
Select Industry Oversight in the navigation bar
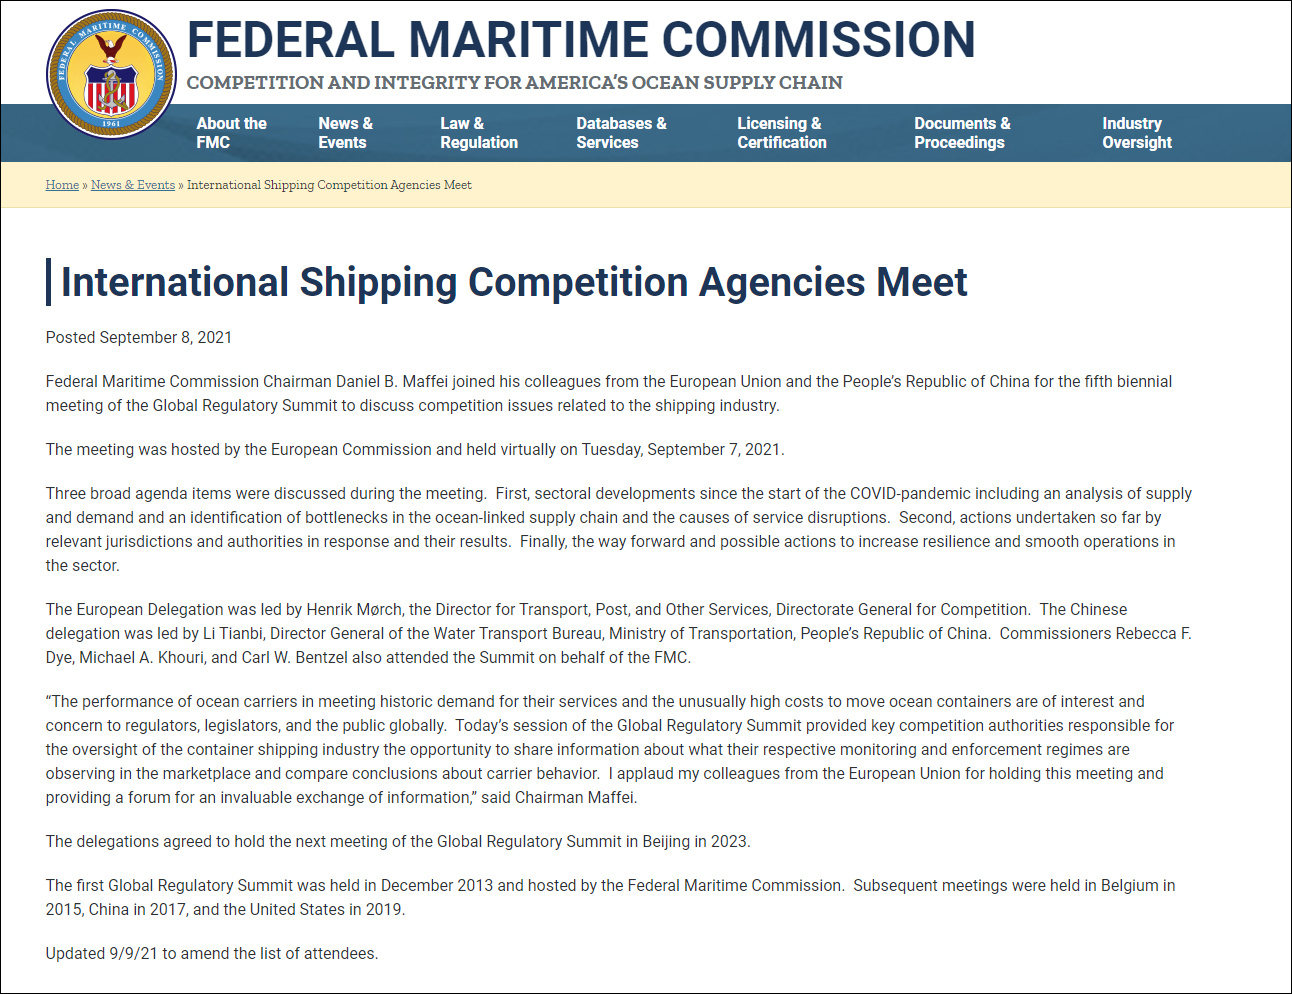pos(1136,133)
